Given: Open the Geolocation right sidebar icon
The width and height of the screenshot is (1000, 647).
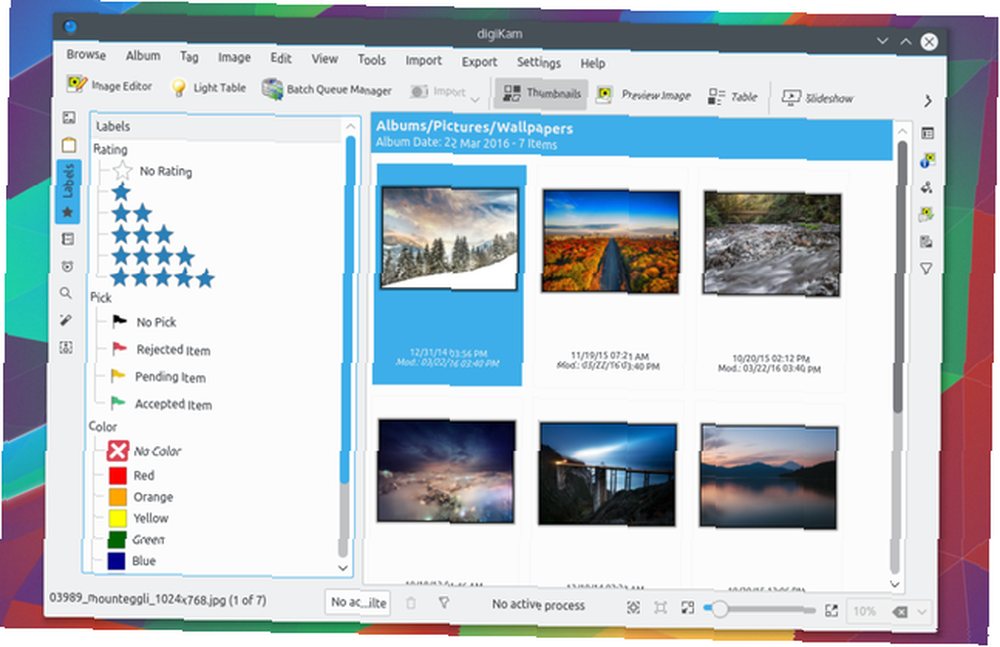Looking at the screenshot, I should (927, 214).
